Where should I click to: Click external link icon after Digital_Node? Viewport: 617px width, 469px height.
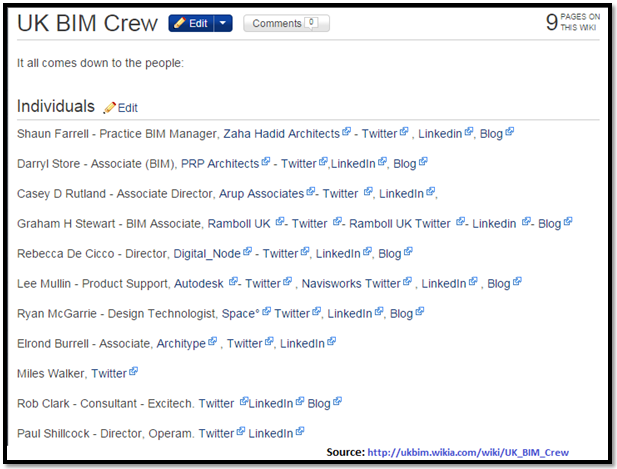tap(248, 251)
